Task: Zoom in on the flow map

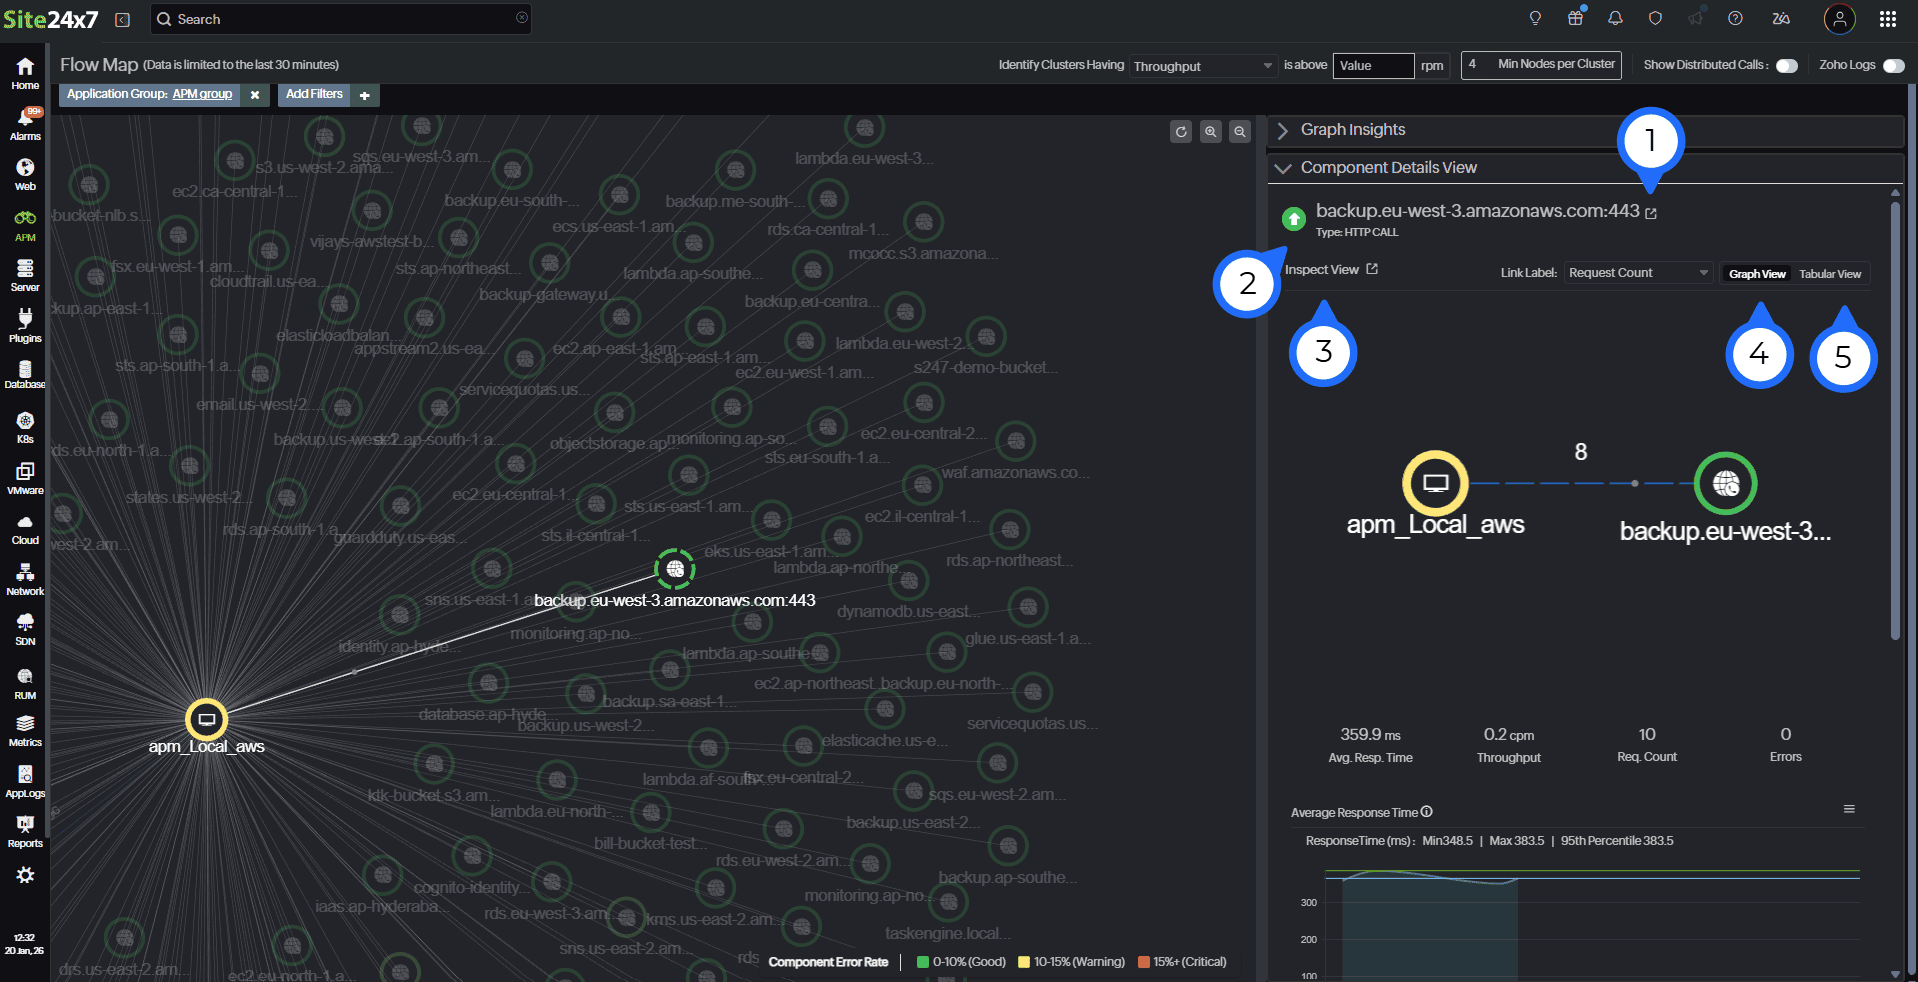Action: [x=1211, y=131]
